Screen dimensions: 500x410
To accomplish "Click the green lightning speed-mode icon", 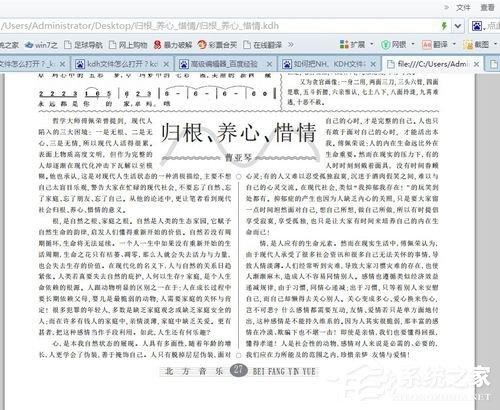I will (x=444, y=26).
